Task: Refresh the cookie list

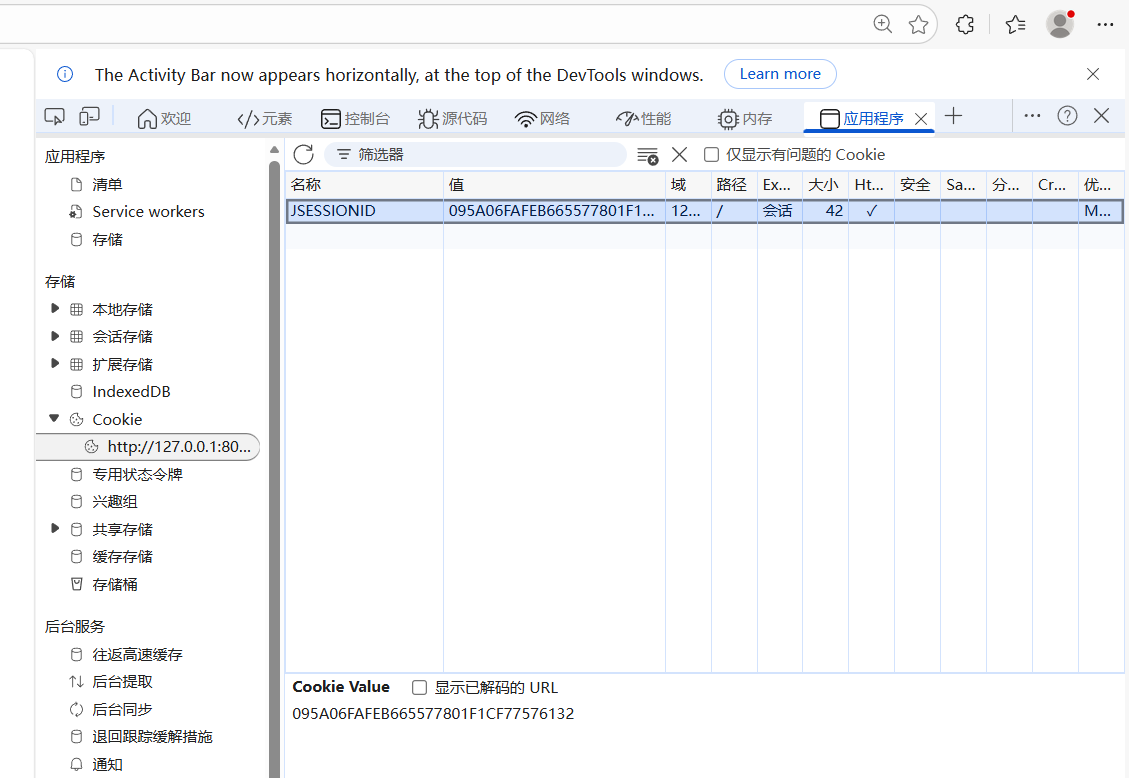Action: 304,154
